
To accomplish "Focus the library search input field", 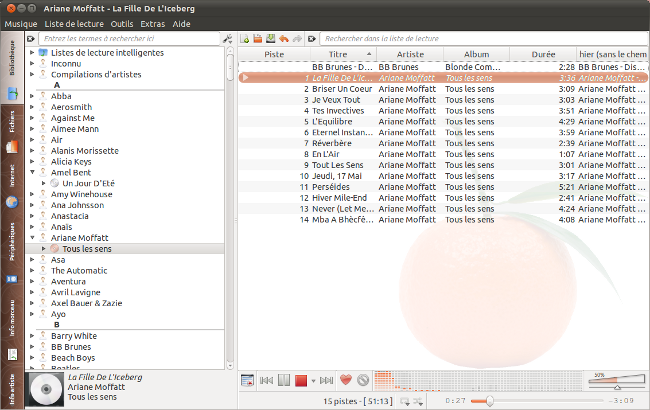I will click(x=129, y=39).
